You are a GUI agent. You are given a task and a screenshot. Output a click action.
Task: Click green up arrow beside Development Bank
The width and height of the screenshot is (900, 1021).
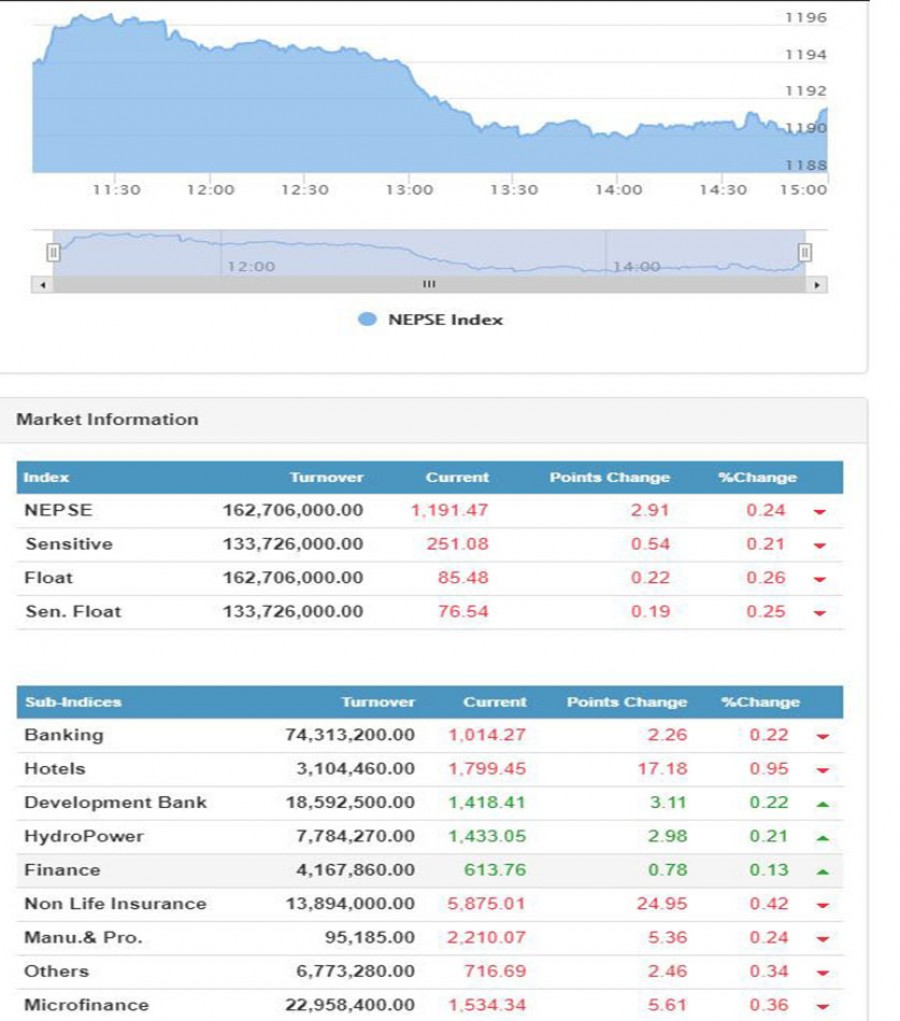point(822,803)
